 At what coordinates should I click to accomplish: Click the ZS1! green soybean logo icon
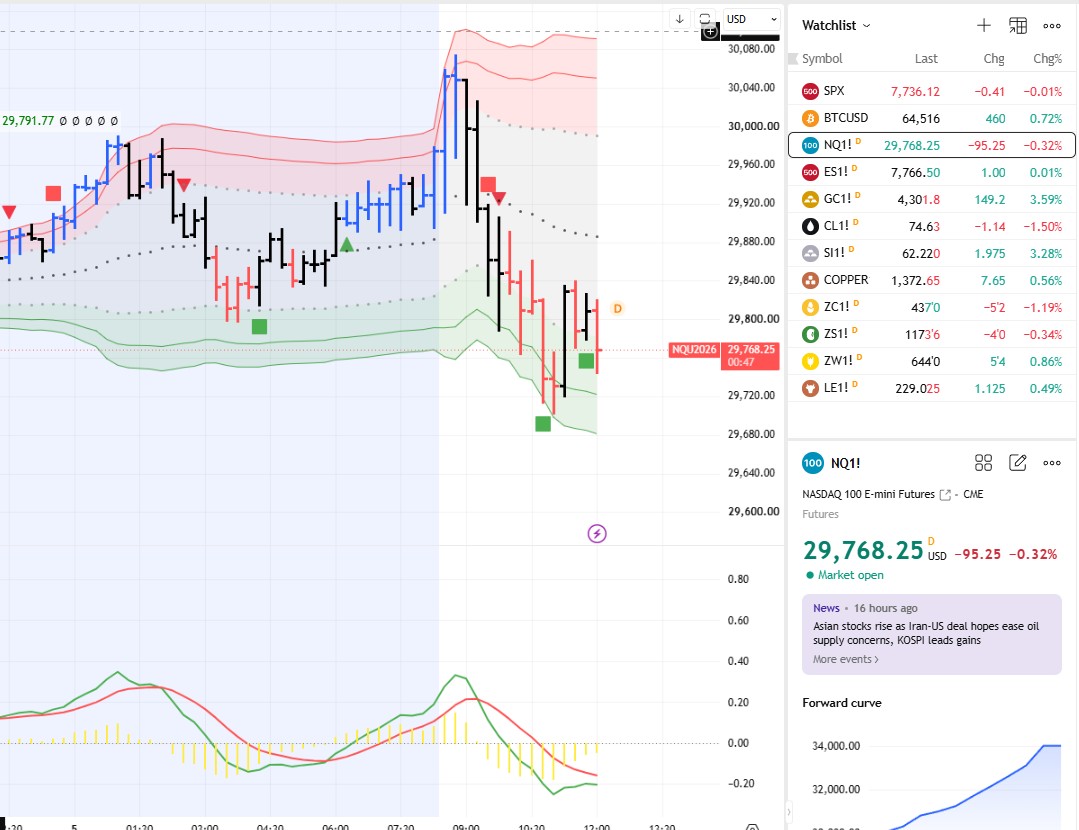click(811, 334)
